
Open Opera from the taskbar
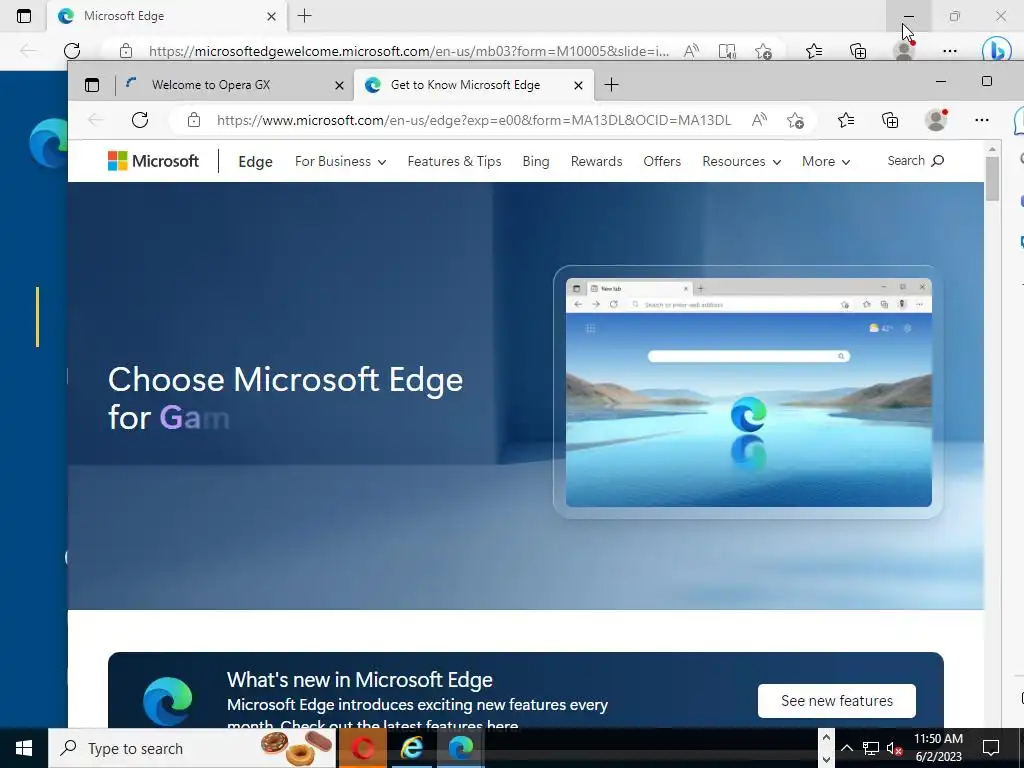[x=362, y=748]
